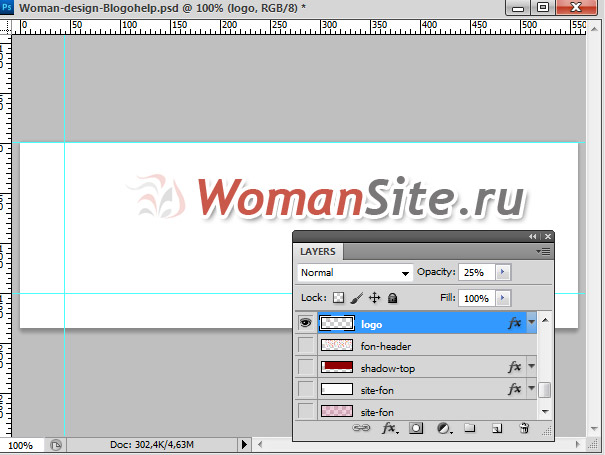The image size is (605, 455).
Task: Click the fx badge on site-fon layer with white thumbnail
Action: pyautogui.click(x=515, y=389)
